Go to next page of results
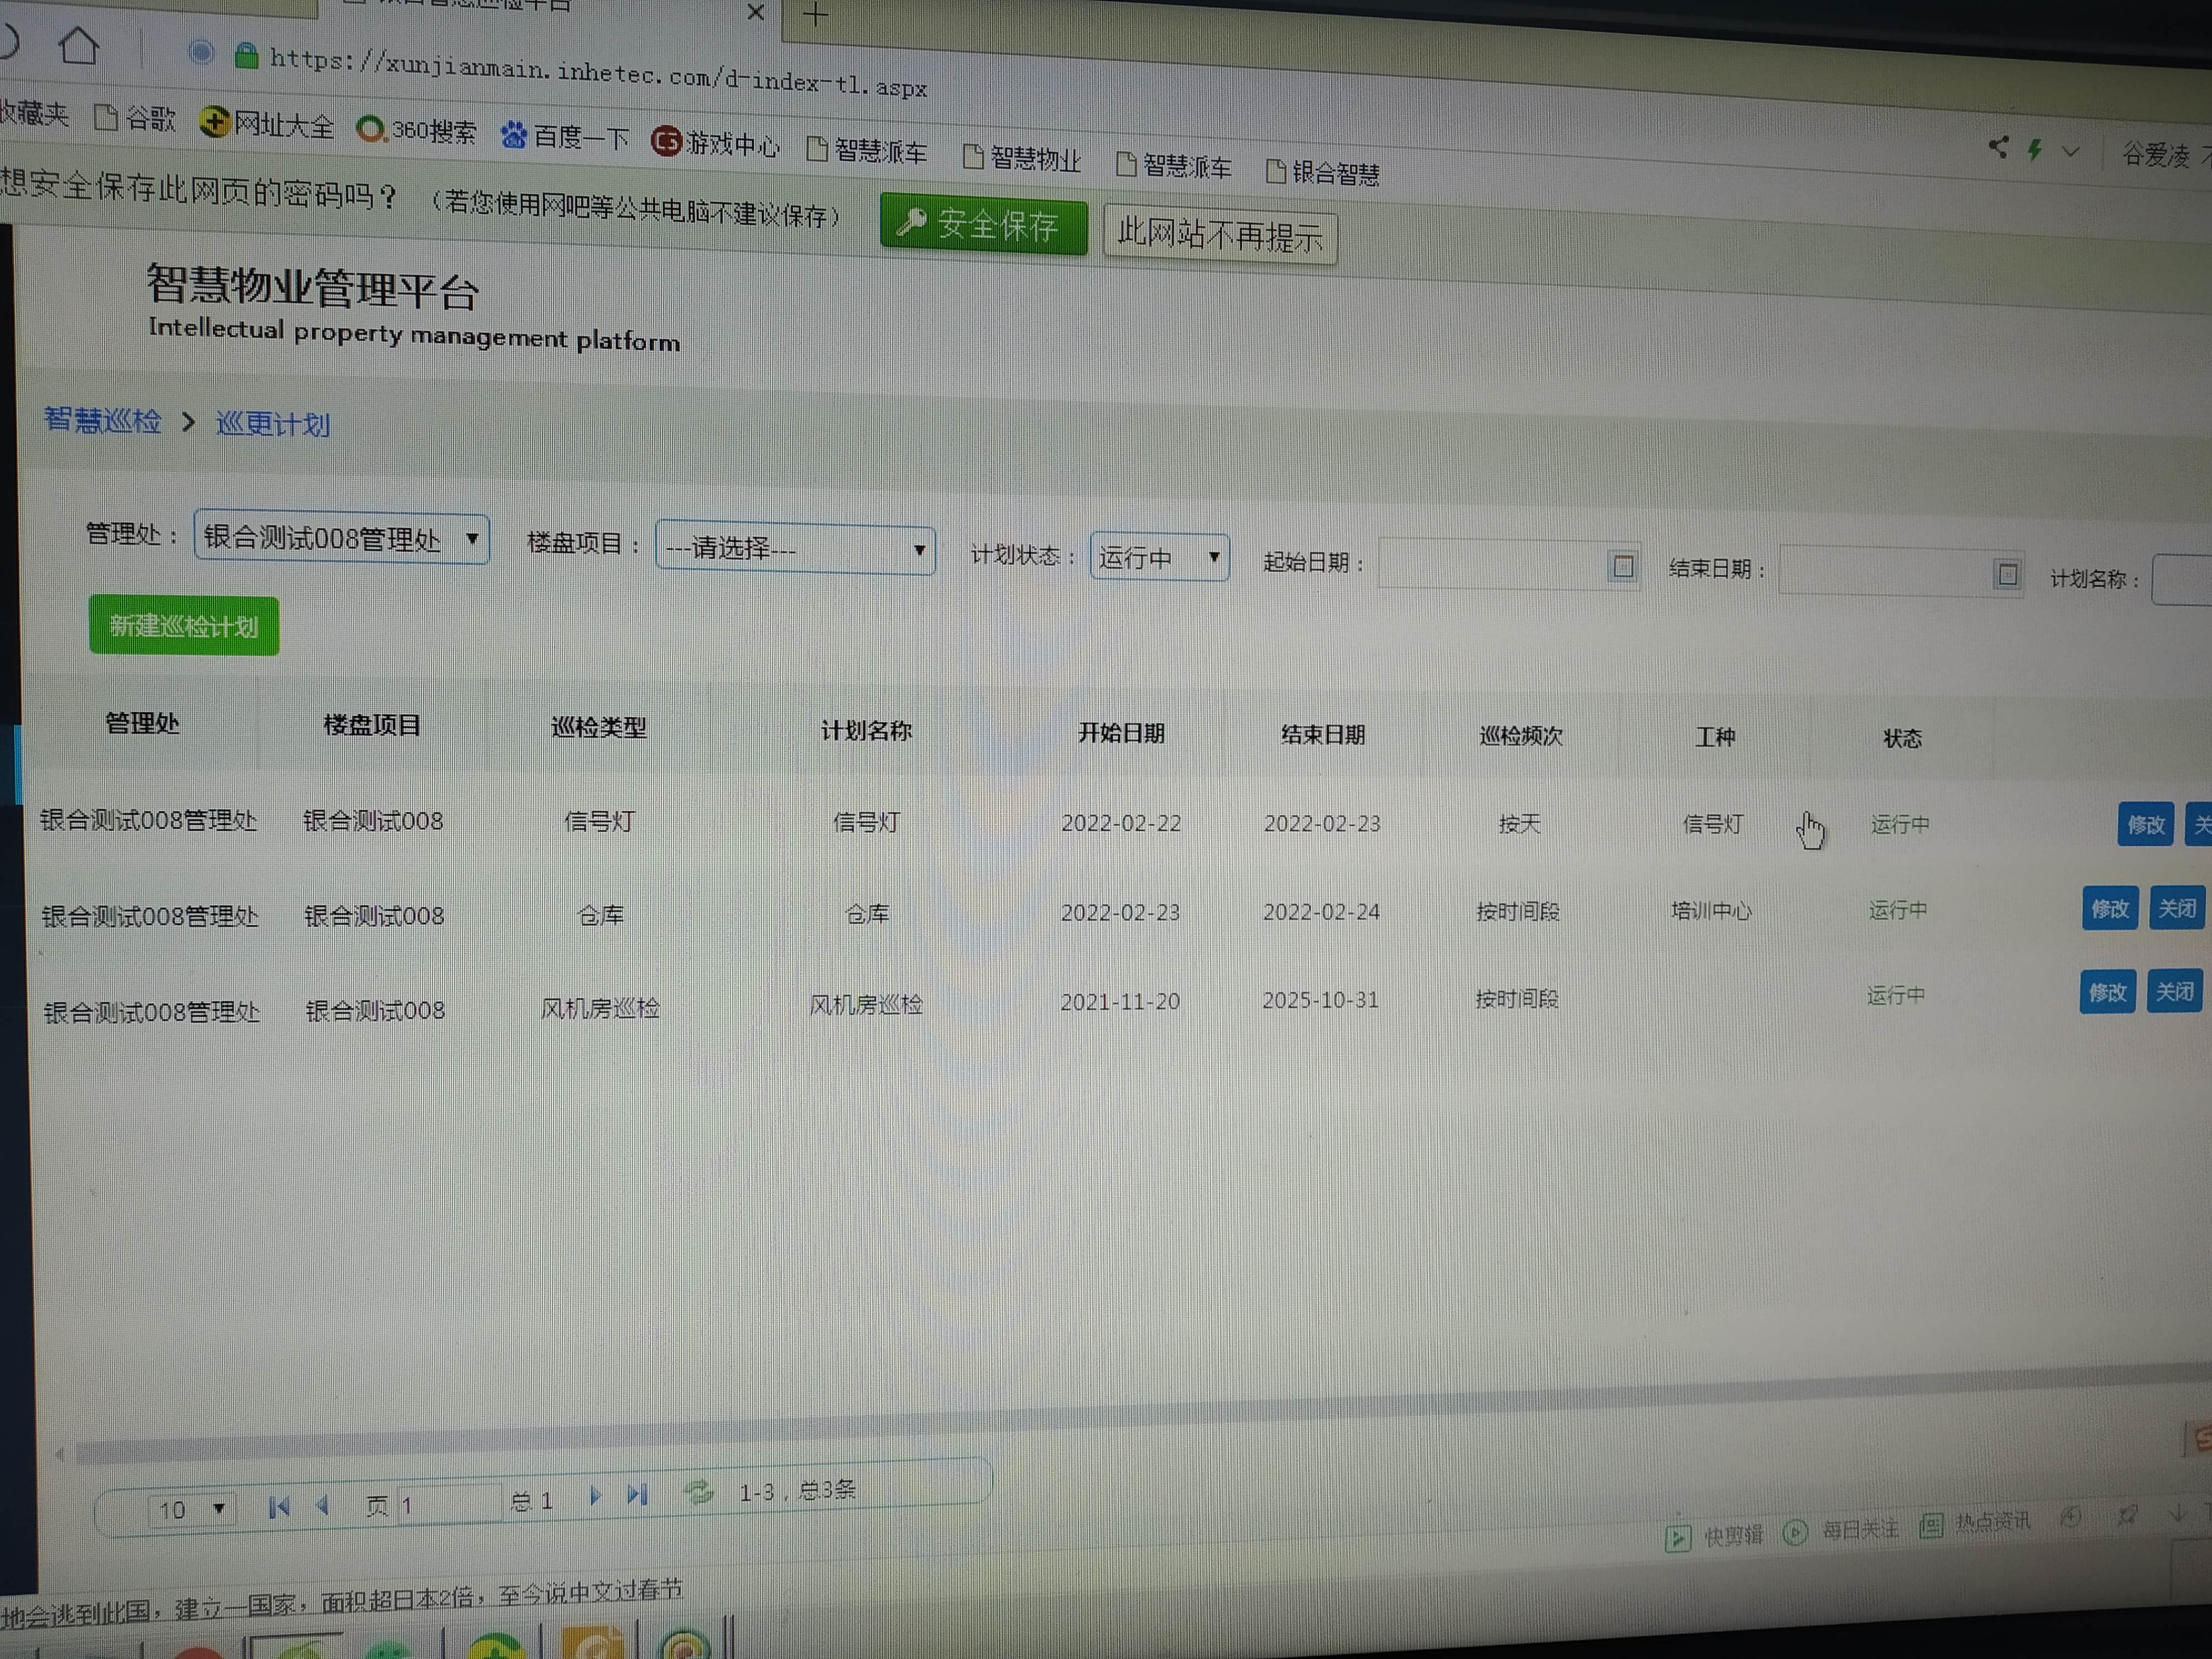The image size is (2212, 1659). tap(595, 1496)
